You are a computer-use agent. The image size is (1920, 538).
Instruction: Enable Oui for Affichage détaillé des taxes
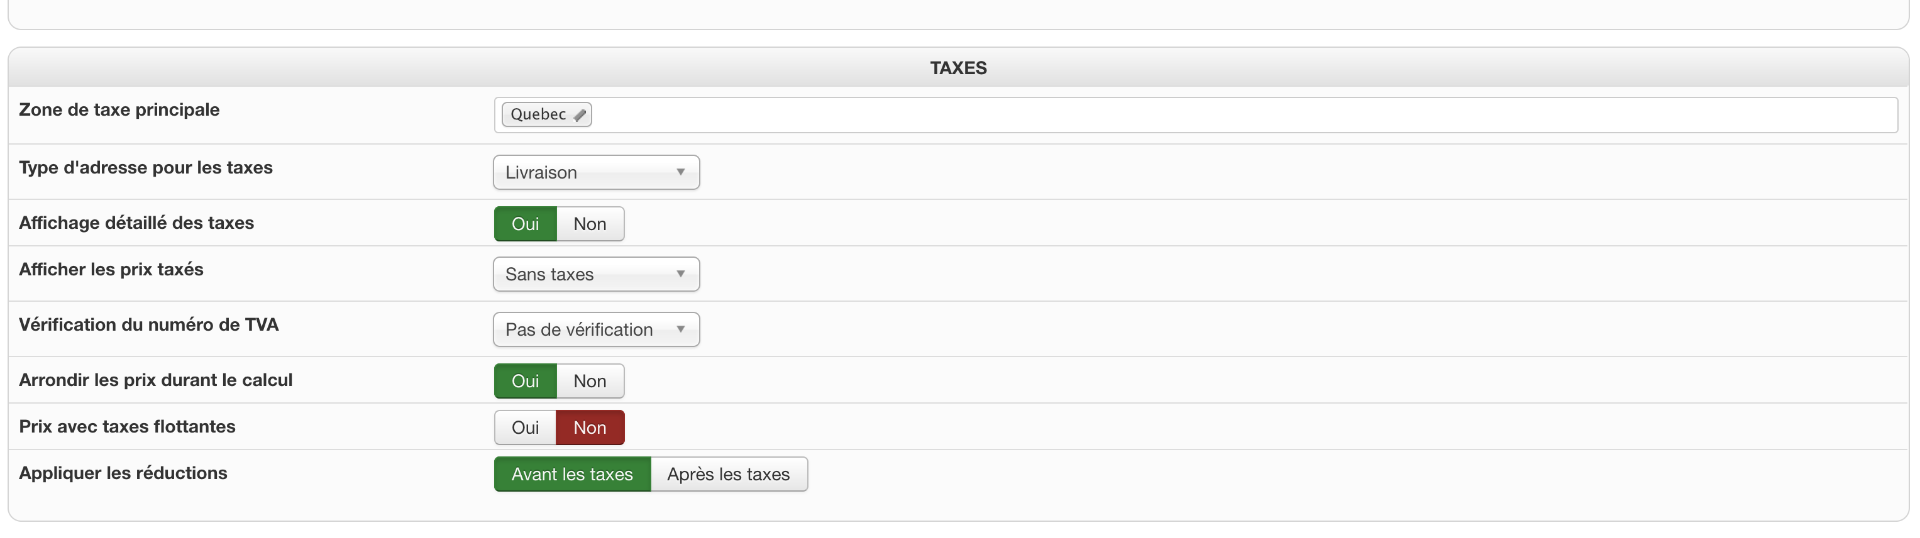click(x=525, y=224)
